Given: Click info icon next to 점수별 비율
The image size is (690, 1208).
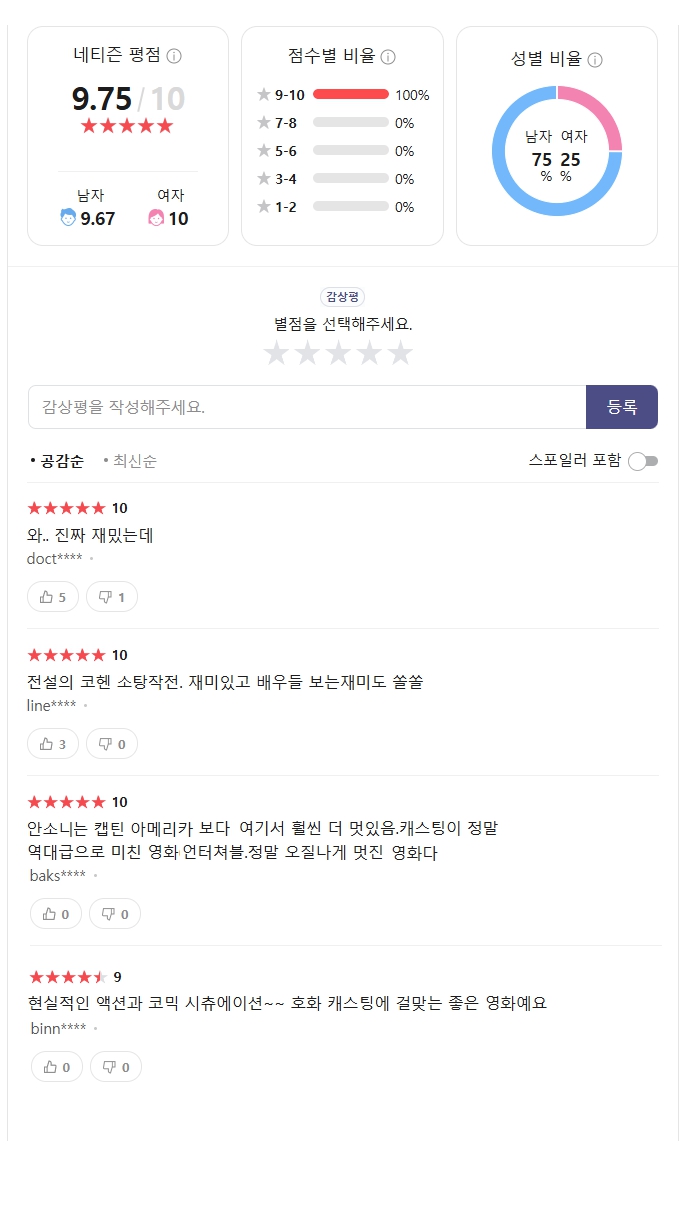Looking at the screenshot, I should pos(388,57).
